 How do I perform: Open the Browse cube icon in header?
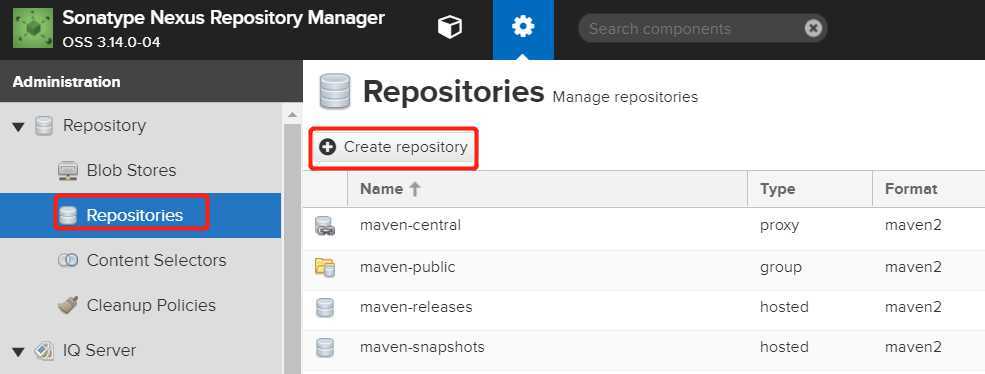point(450,27)
